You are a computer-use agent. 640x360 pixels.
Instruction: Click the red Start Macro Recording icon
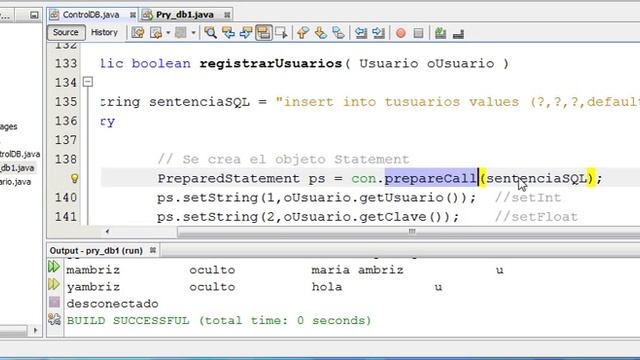(x=401, y=33)
